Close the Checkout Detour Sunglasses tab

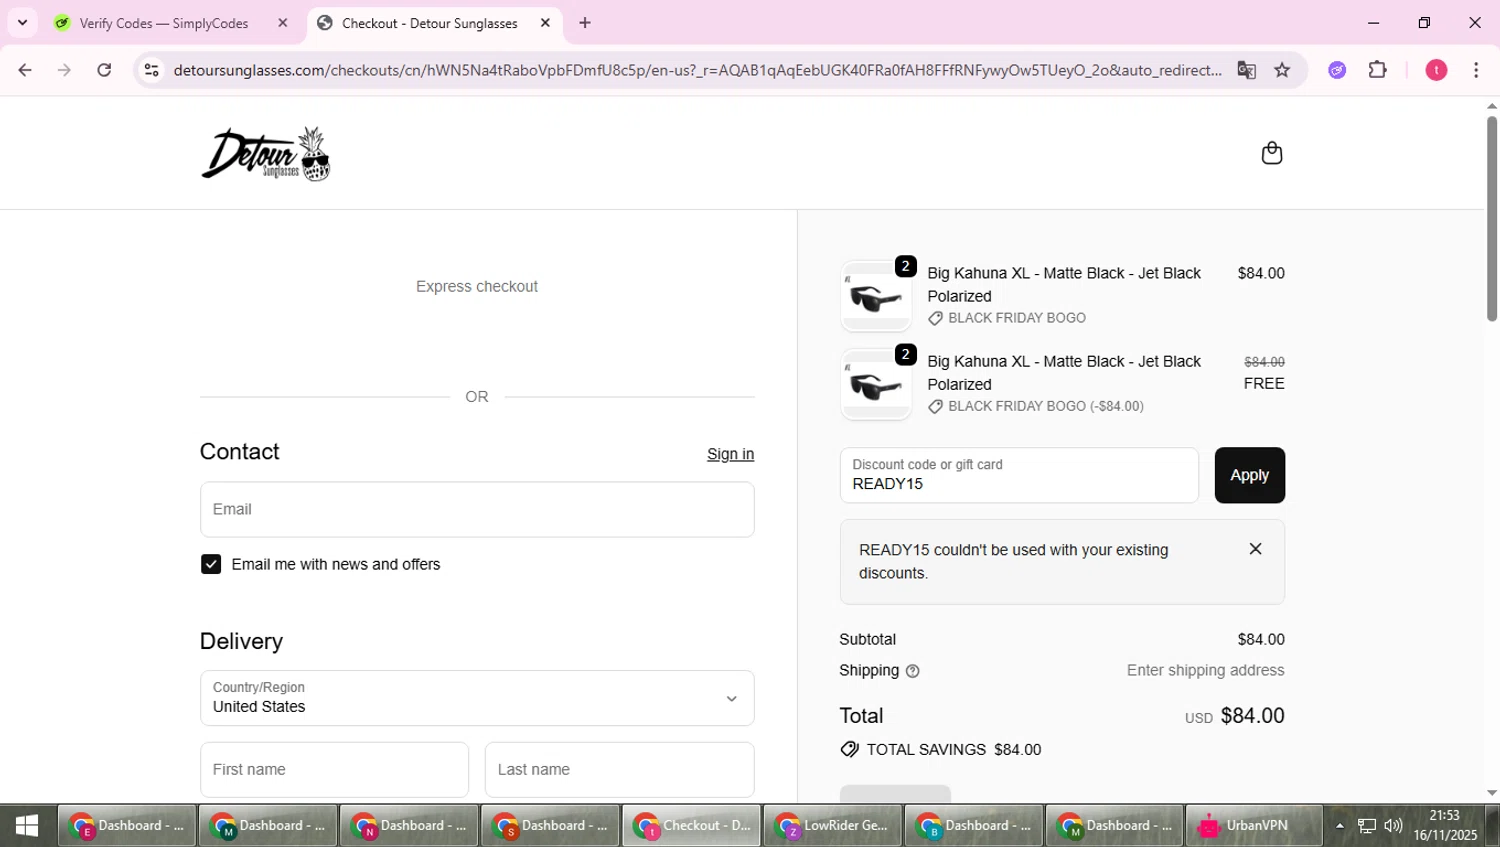[x=545, y=23]
